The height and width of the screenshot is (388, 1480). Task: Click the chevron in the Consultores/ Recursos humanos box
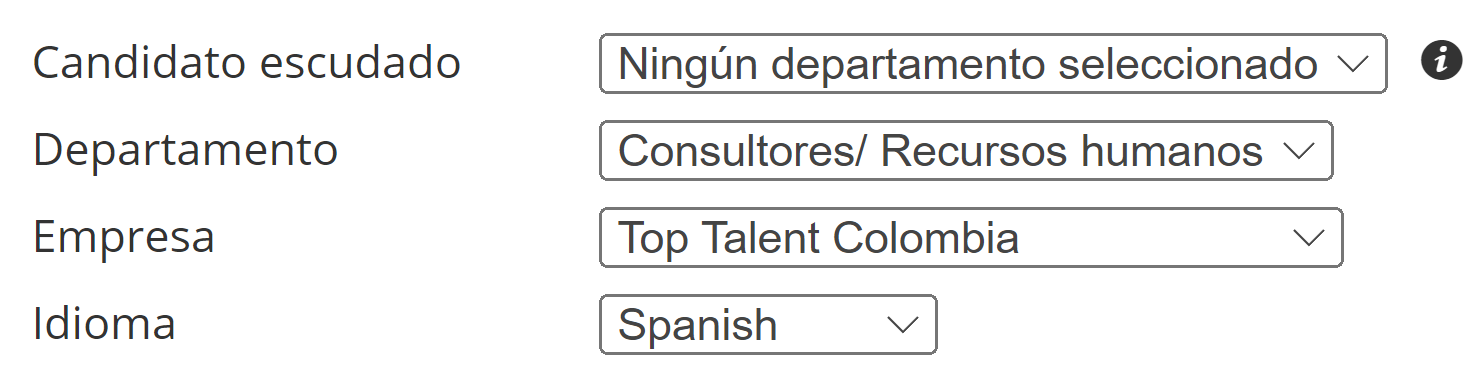1298,151
